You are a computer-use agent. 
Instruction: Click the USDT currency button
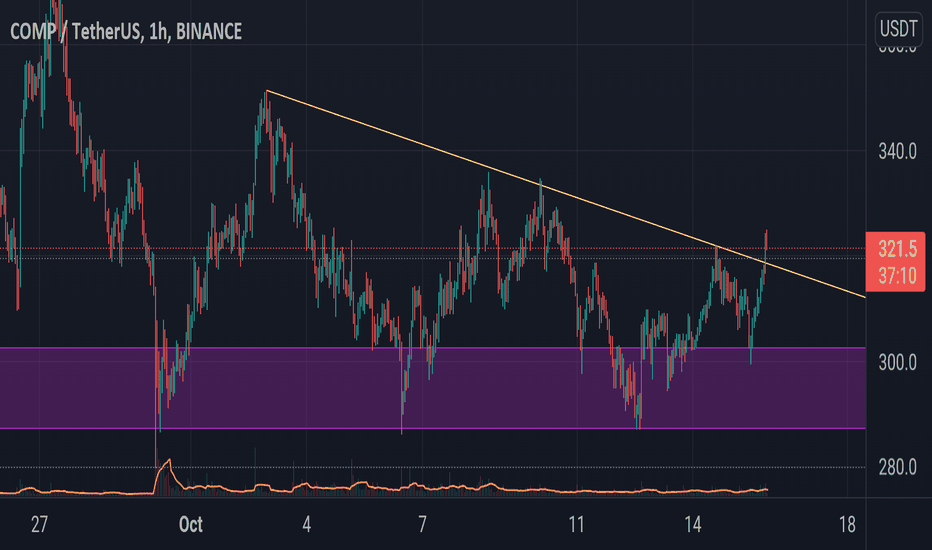(x=898, y=29)
